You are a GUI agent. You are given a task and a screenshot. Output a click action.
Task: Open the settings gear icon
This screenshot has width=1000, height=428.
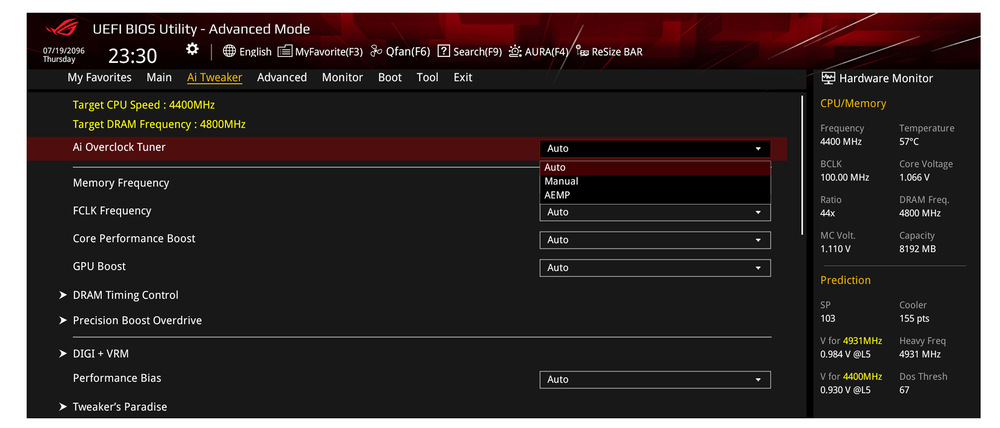tap(192, 50)
